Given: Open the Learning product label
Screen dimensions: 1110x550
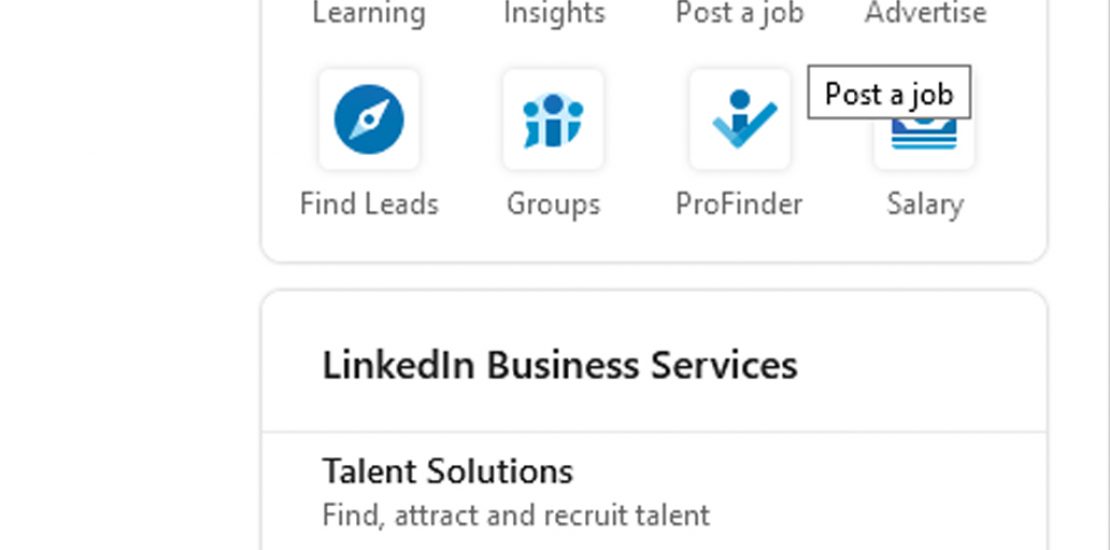Looking at the screenshot, I should click(x=369, y=13).
